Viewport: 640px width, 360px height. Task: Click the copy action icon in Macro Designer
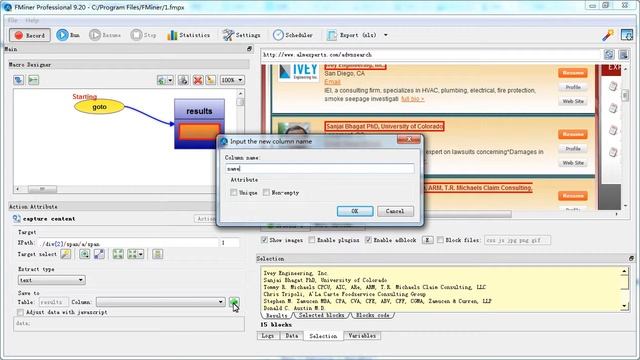click(183, 80)
